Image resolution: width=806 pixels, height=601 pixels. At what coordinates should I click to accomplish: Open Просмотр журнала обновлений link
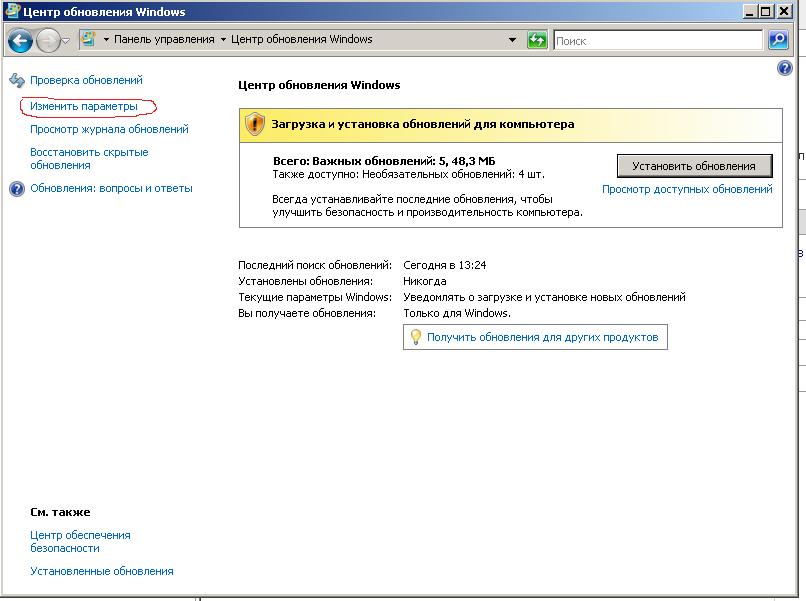click(109, 129)
